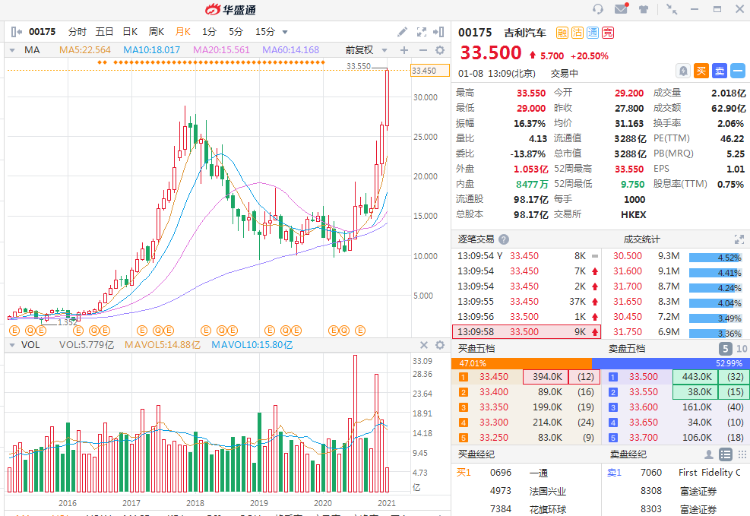The width and height of the screenshot is (750, 516).
Task: Switch to 5分 five-minute chart
Action: [236, 32]
